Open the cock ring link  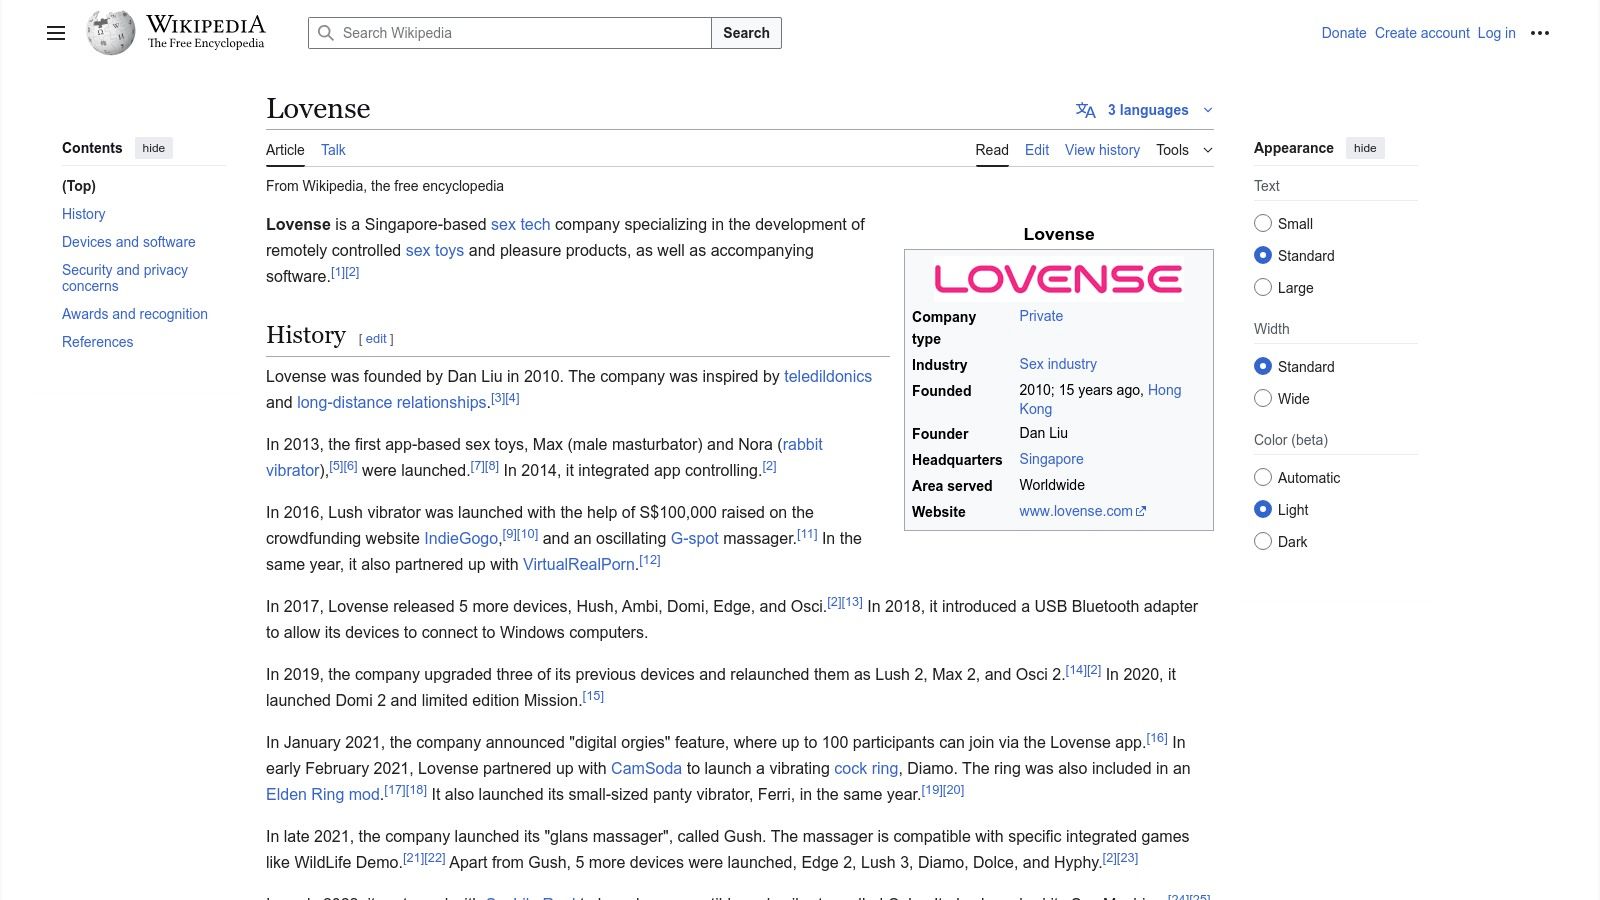[x=866, y=768]
